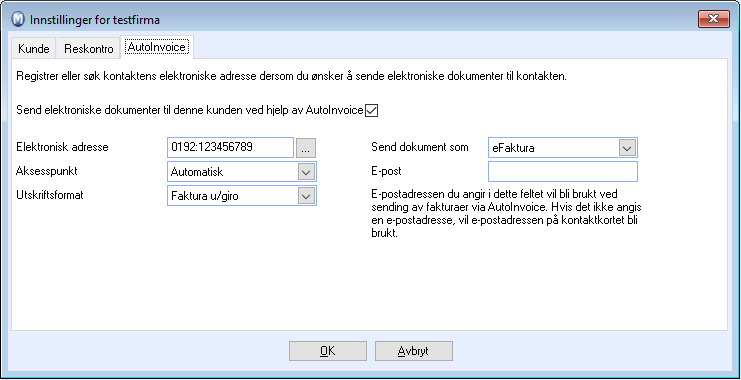Select the AutoInvoice tab
Image resolution: width=741 pixels, height=380 pixels.
click(x=157, y=47)
